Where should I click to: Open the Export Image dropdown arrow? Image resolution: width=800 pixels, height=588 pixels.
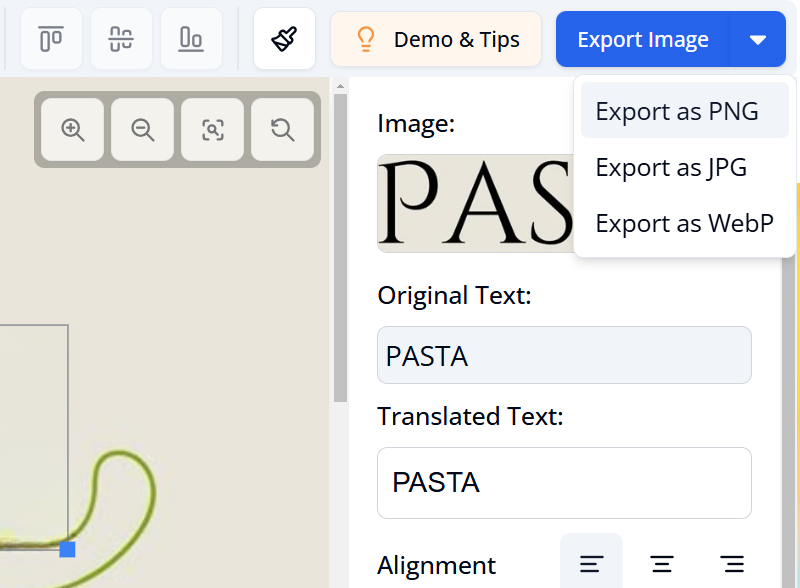coord(758,38)
